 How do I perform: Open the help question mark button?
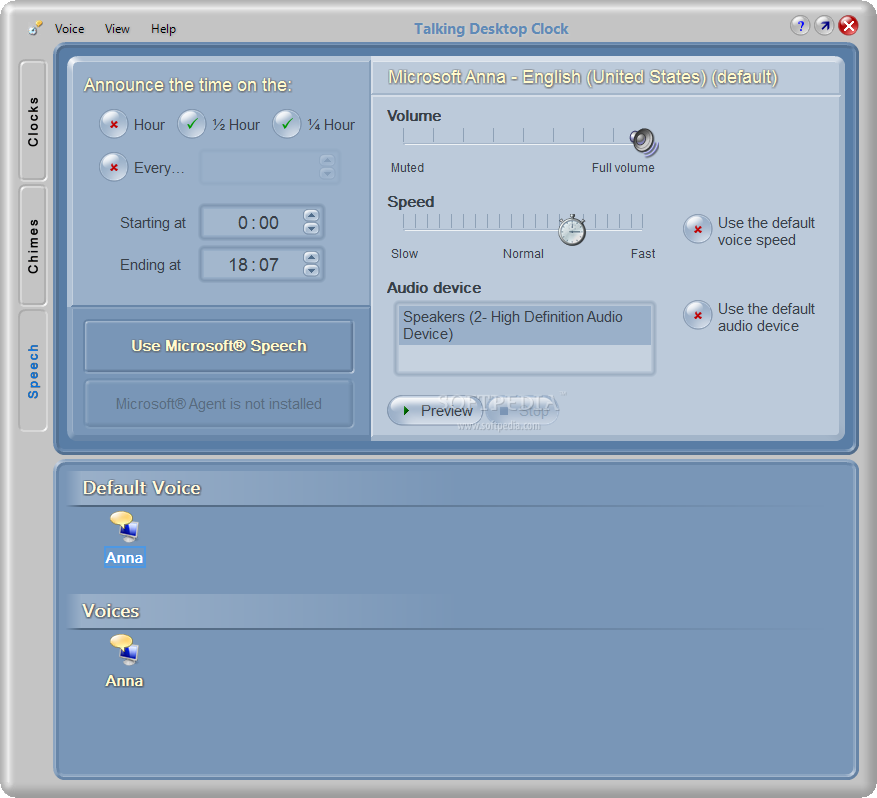800,25
